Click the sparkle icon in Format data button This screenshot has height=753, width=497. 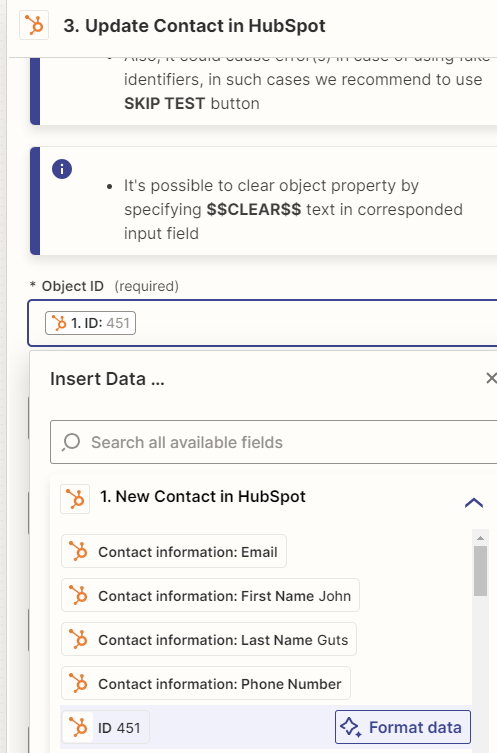pyautogui.click(x=351, y=727)
